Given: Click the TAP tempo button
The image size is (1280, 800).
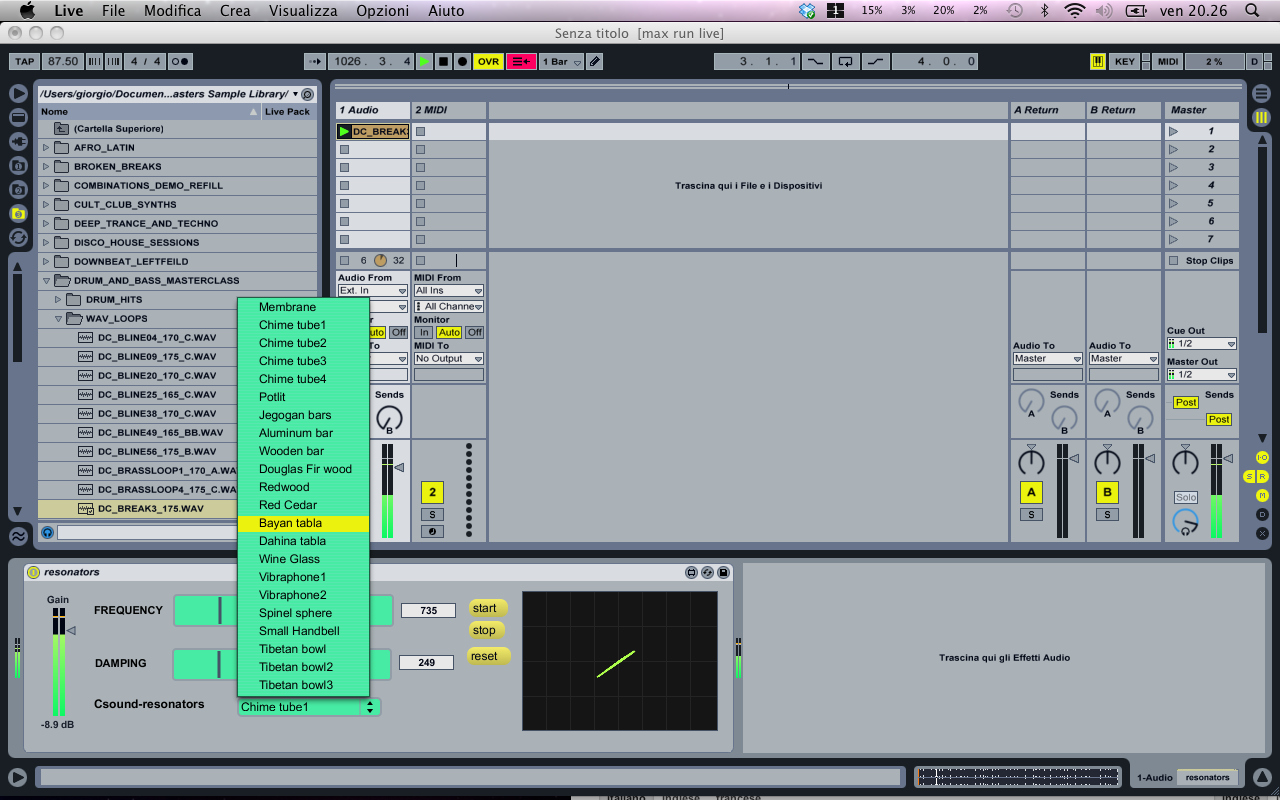Looking at the screenshot, I should tap(25, 61).
